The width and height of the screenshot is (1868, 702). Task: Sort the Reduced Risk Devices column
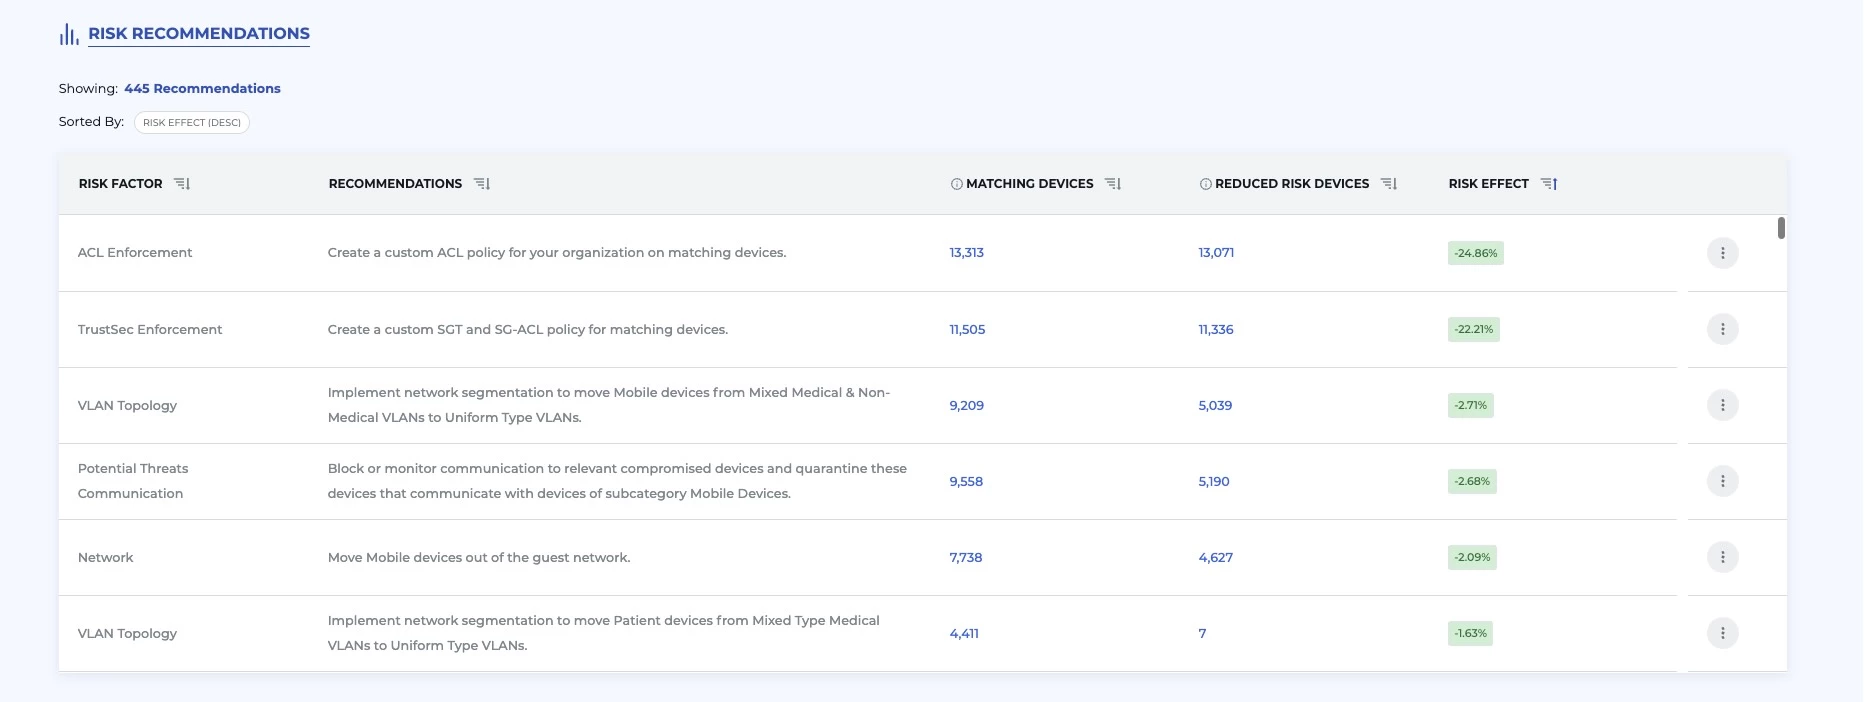pyautogui.click(x=1389, y=184)
